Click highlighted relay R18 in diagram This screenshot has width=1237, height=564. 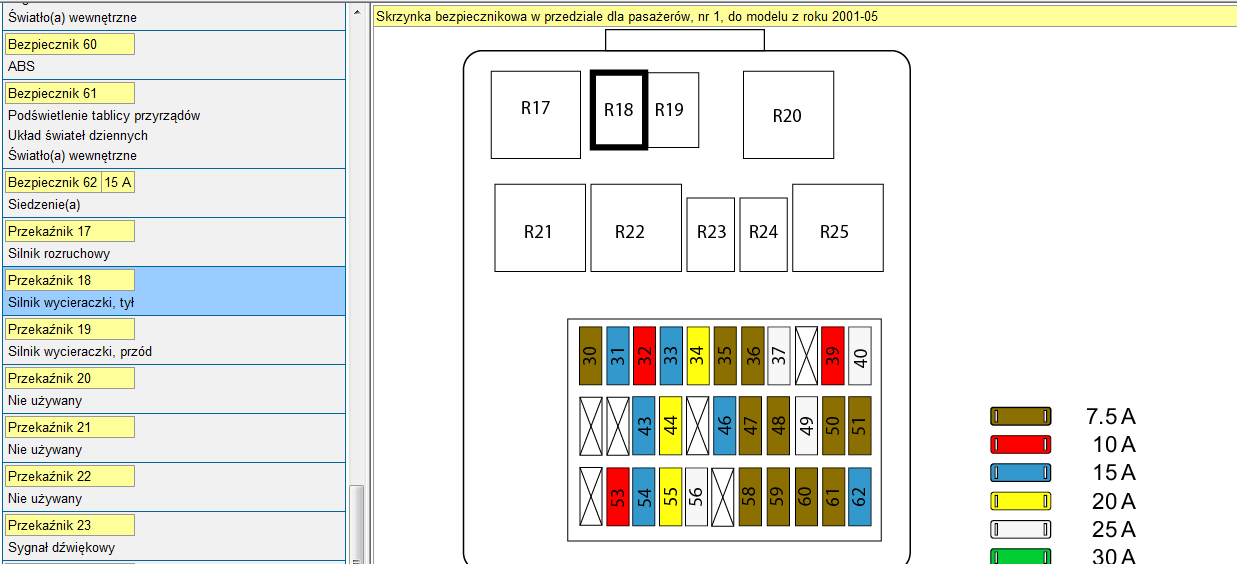[x=619, y=110]
